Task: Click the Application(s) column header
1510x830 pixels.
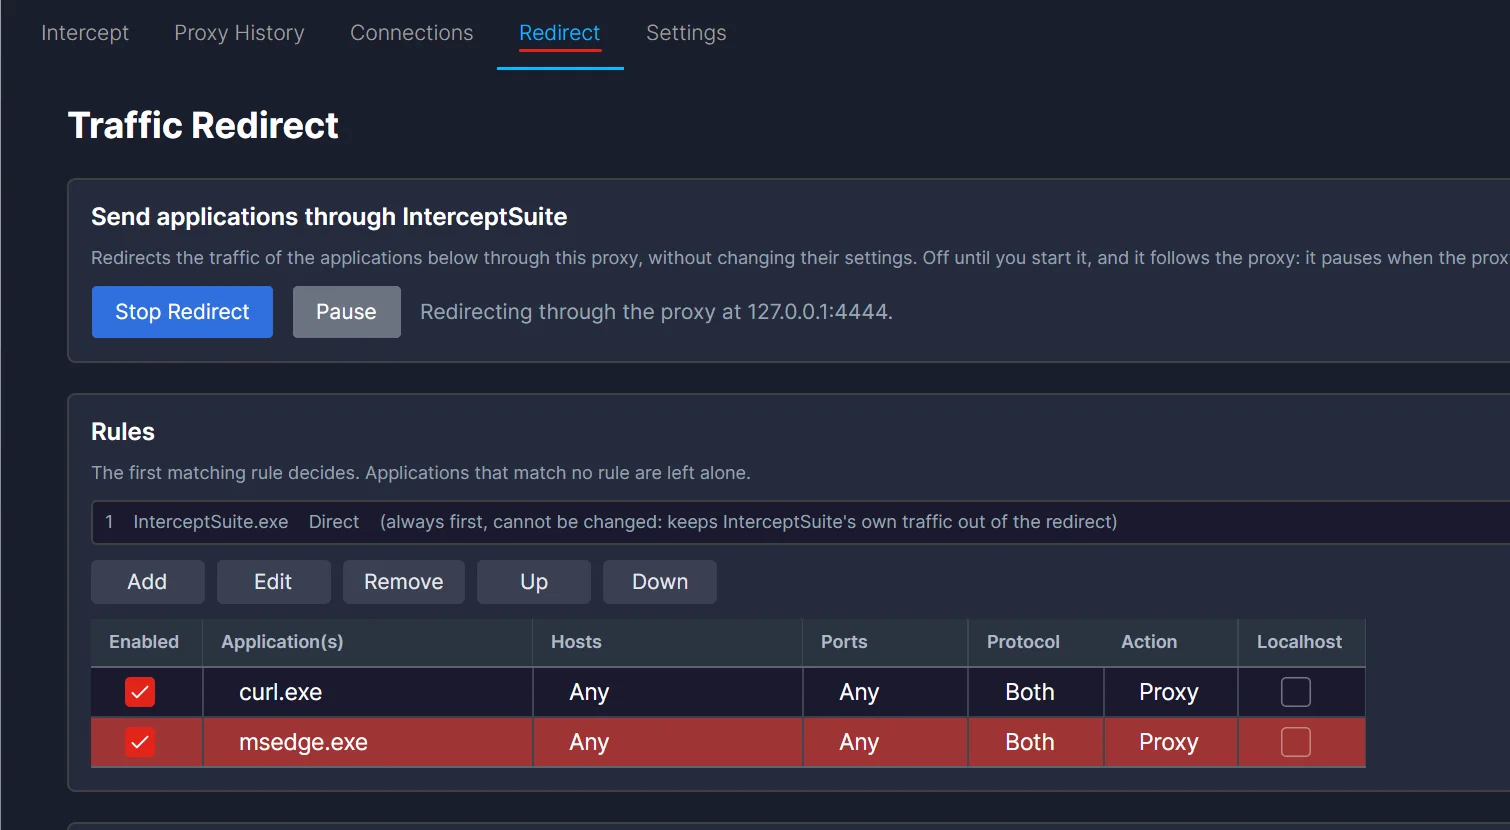Action: (x=368, y=642)
